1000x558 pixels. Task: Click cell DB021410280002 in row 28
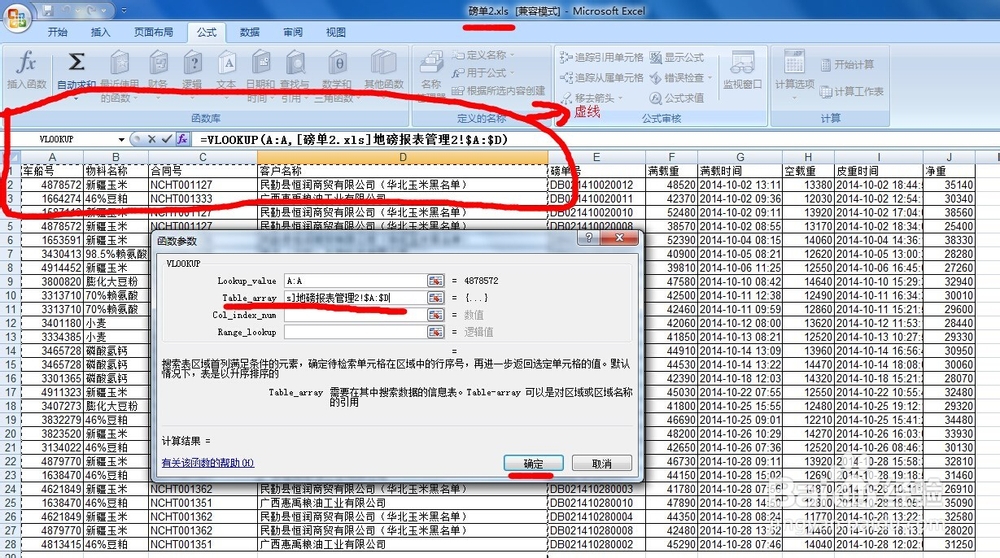click(x=596, y=545)
